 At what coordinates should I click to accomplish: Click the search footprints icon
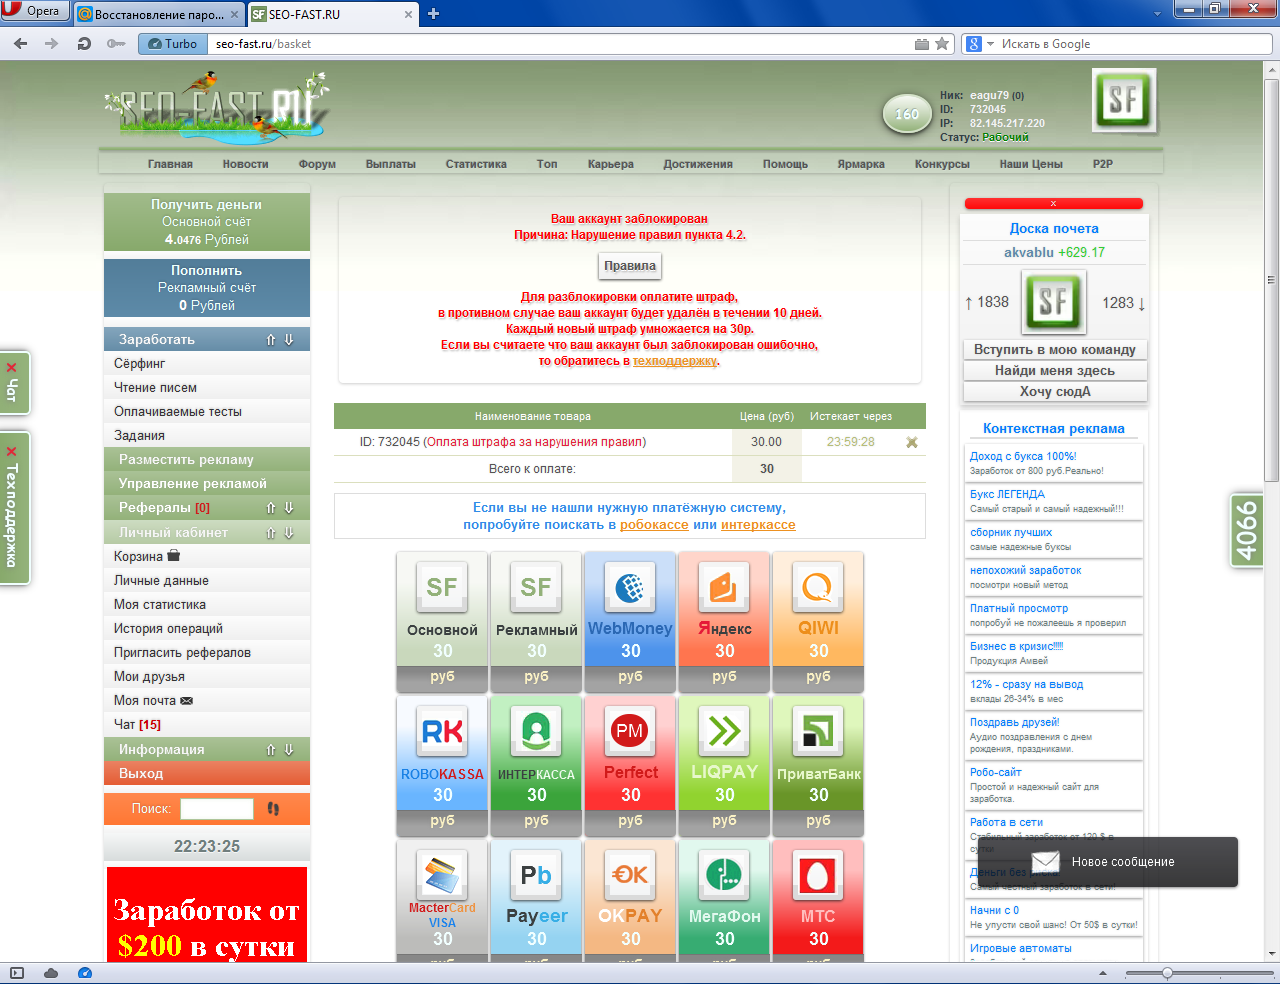click(x=273, y=808)
